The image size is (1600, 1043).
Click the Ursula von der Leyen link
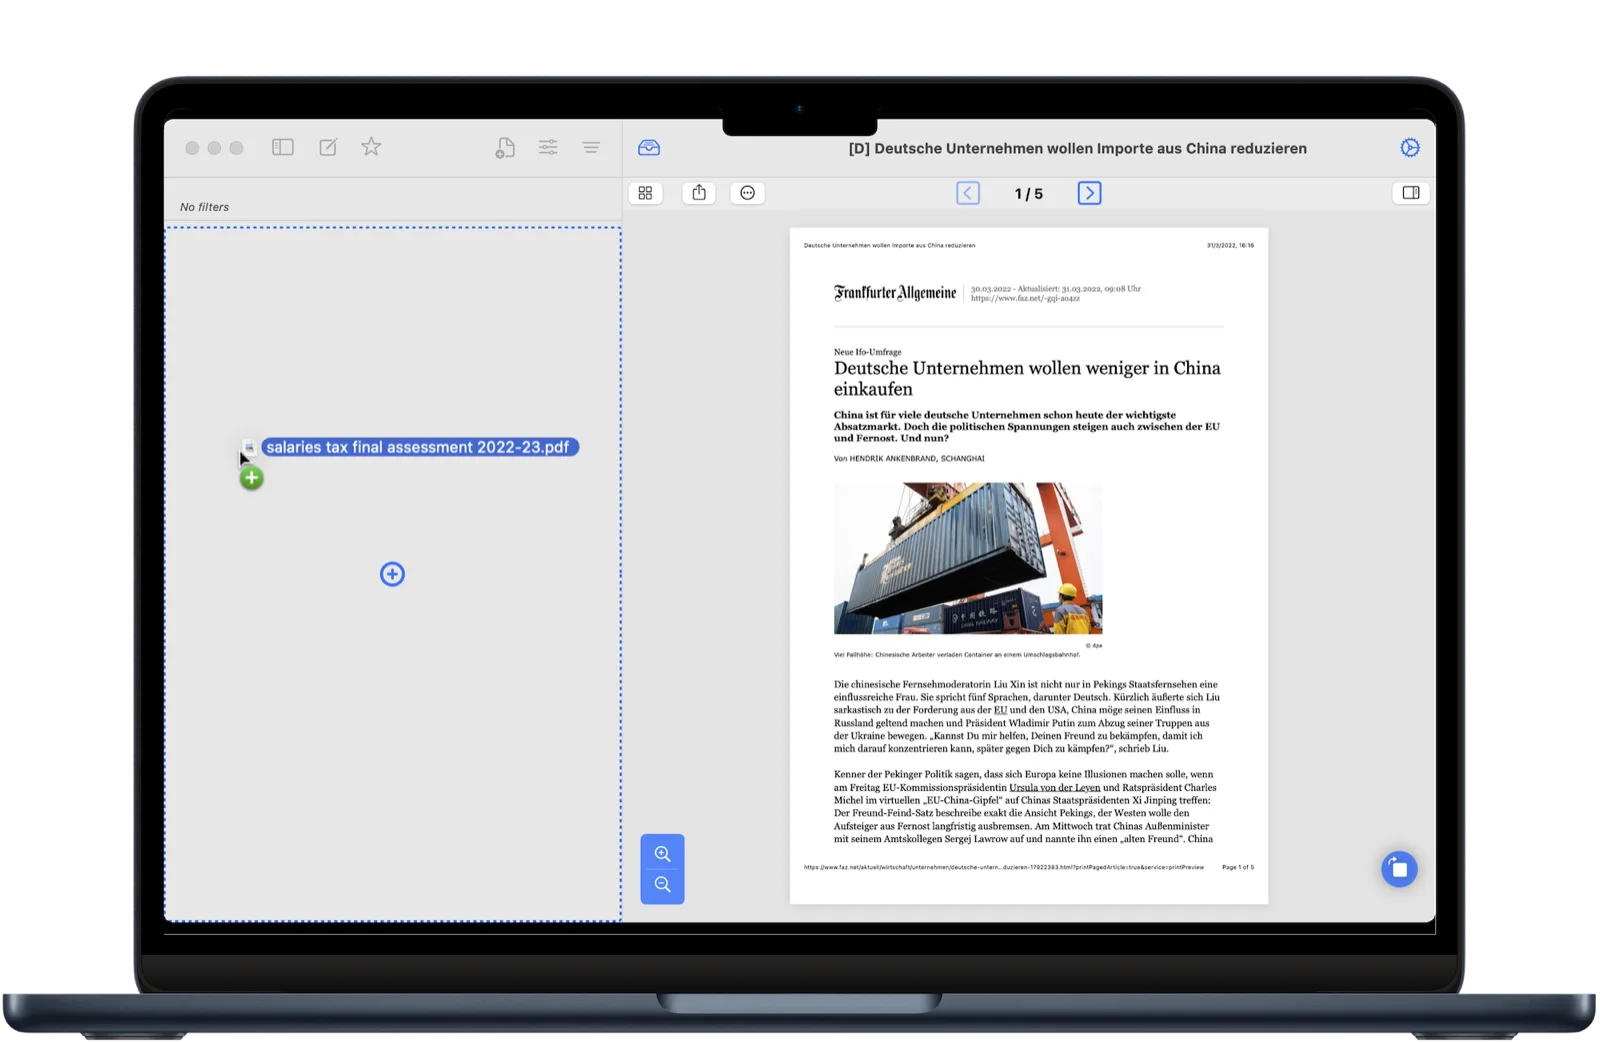(1055, 787)
